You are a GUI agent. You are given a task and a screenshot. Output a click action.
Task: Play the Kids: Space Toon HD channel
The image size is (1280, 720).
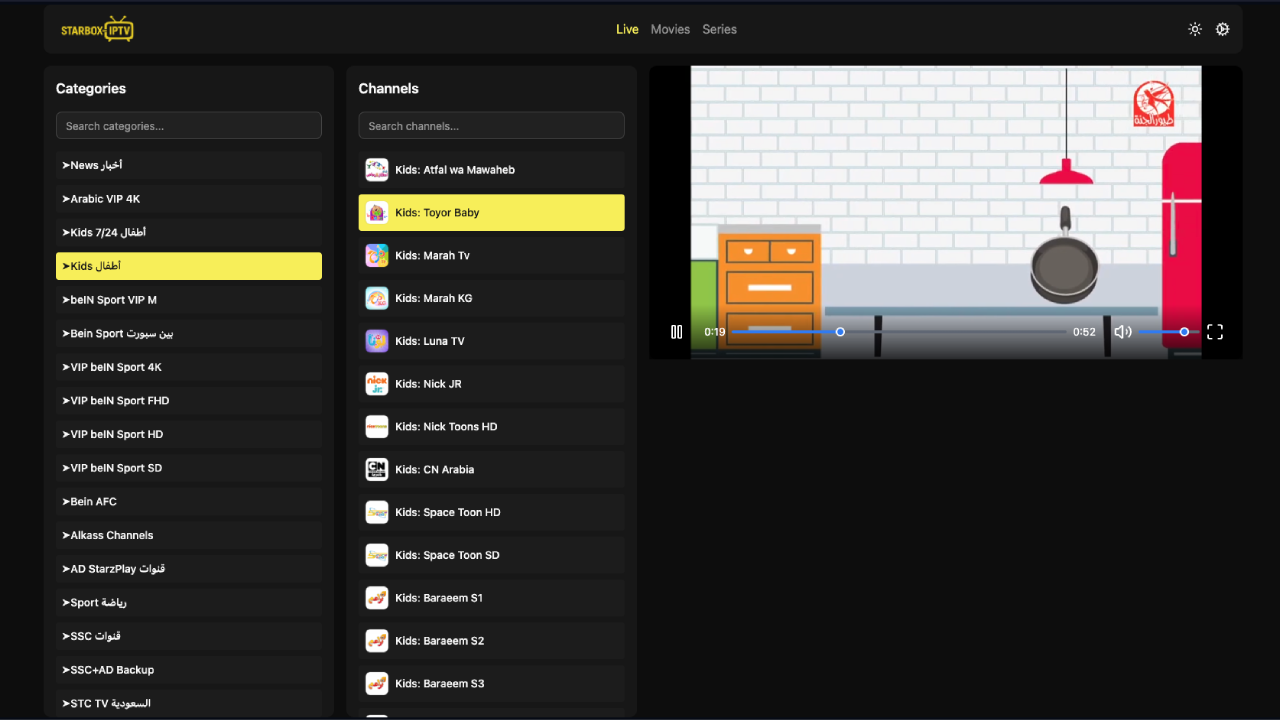click(492, 512)
